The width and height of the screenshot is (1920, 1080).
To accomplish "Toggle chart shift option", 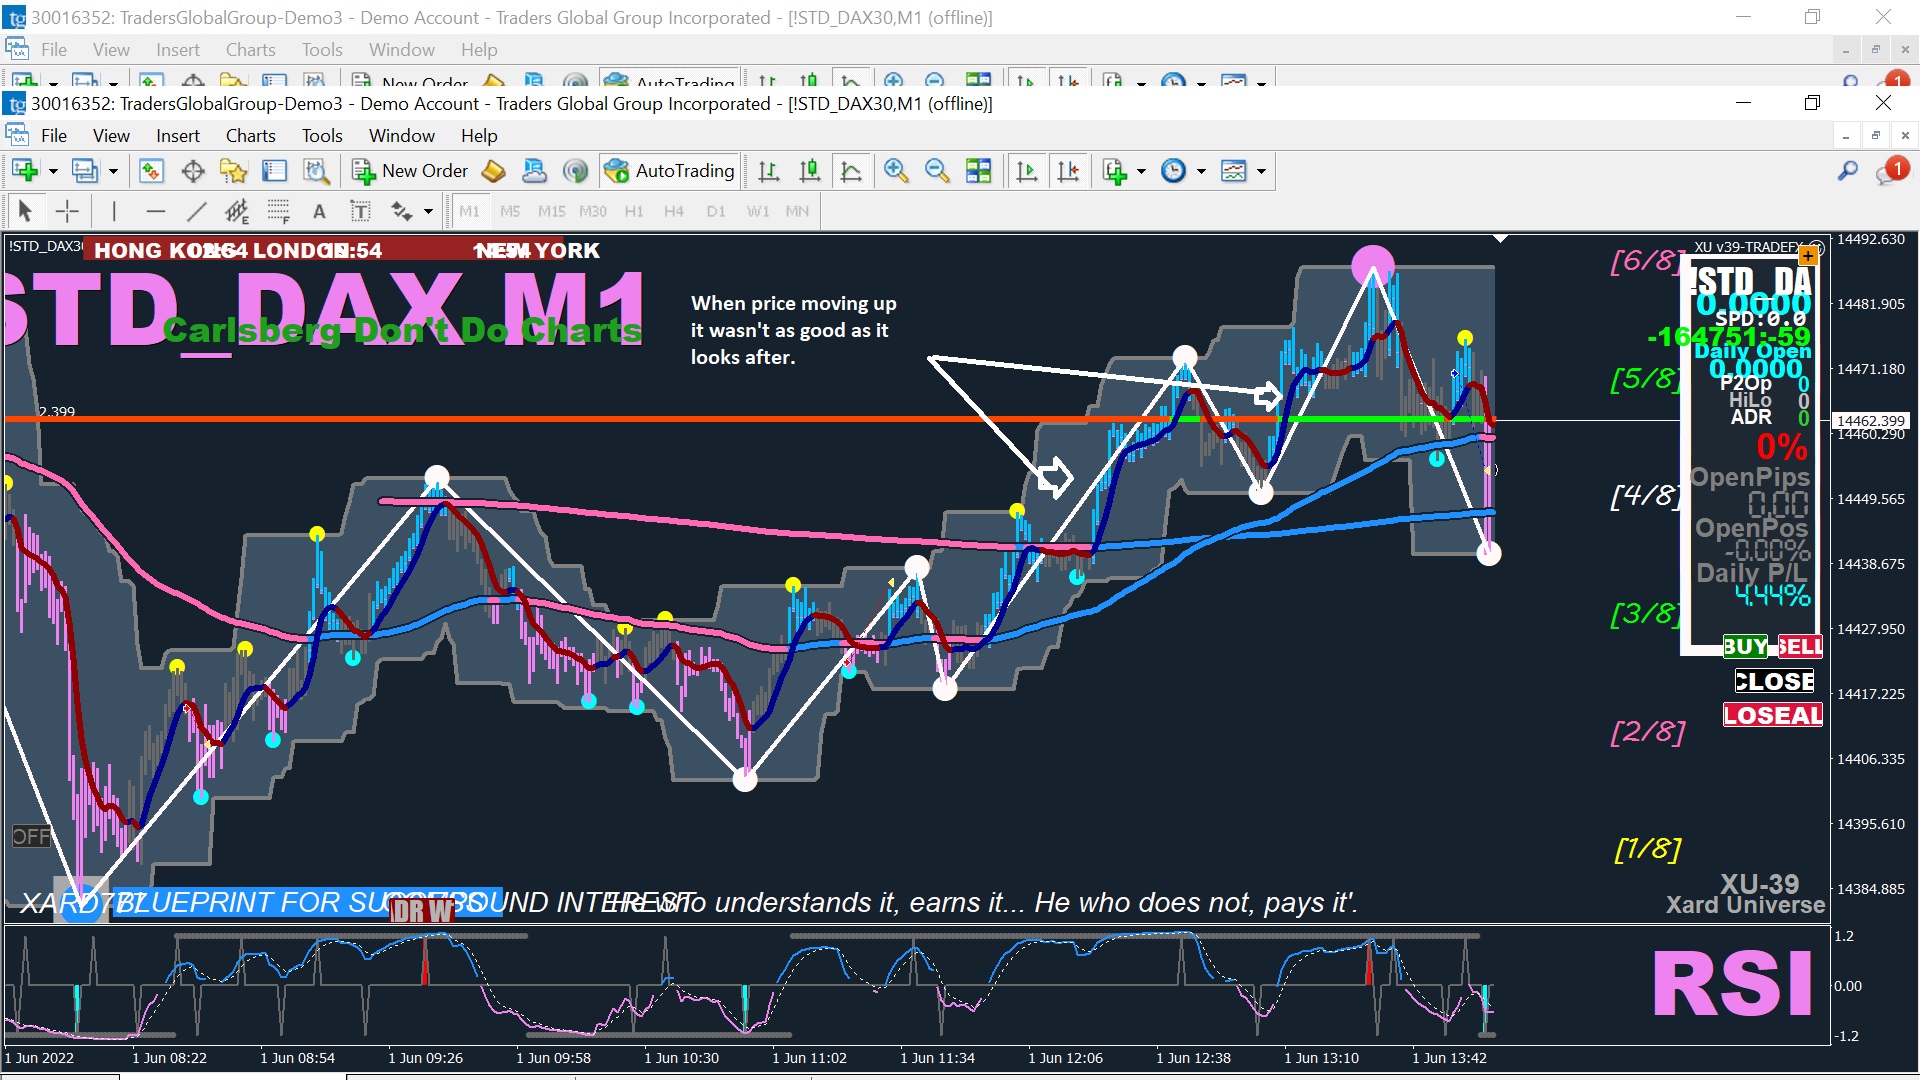I will point(1068,171).
